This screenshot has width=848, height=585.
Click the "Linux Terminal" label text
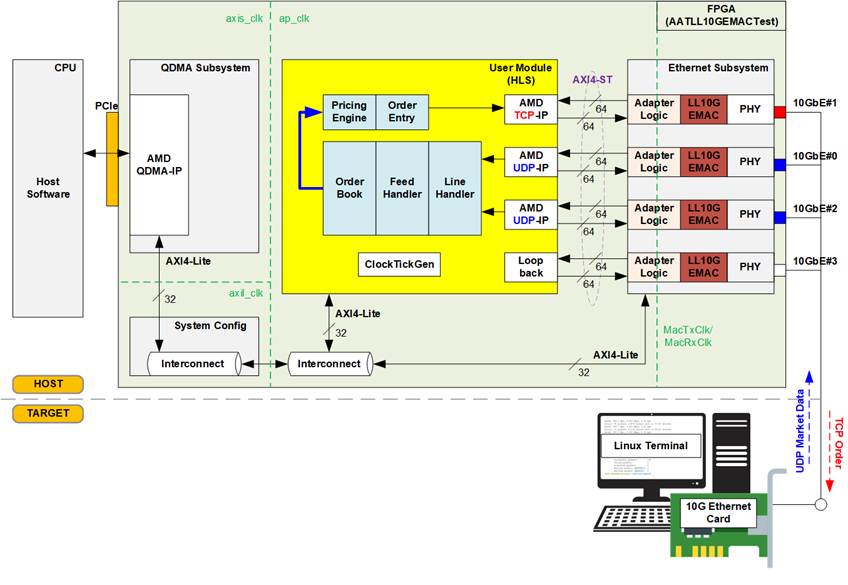pos(651,446)
